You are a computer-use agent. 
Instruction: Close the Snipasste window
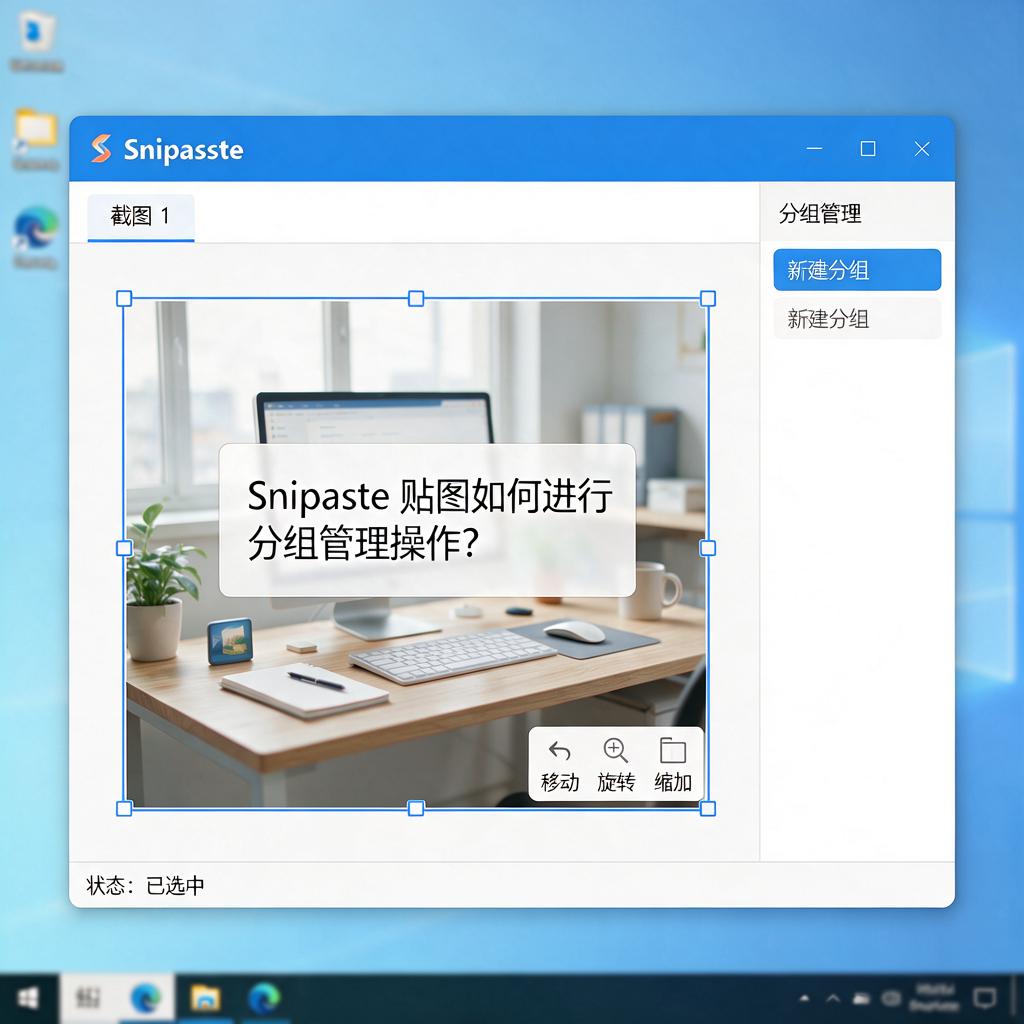(922, 149)
